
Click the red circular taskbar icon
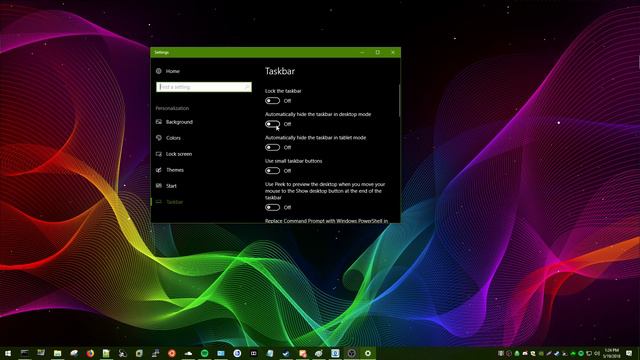pyautogui.click(x=172, y=353)
